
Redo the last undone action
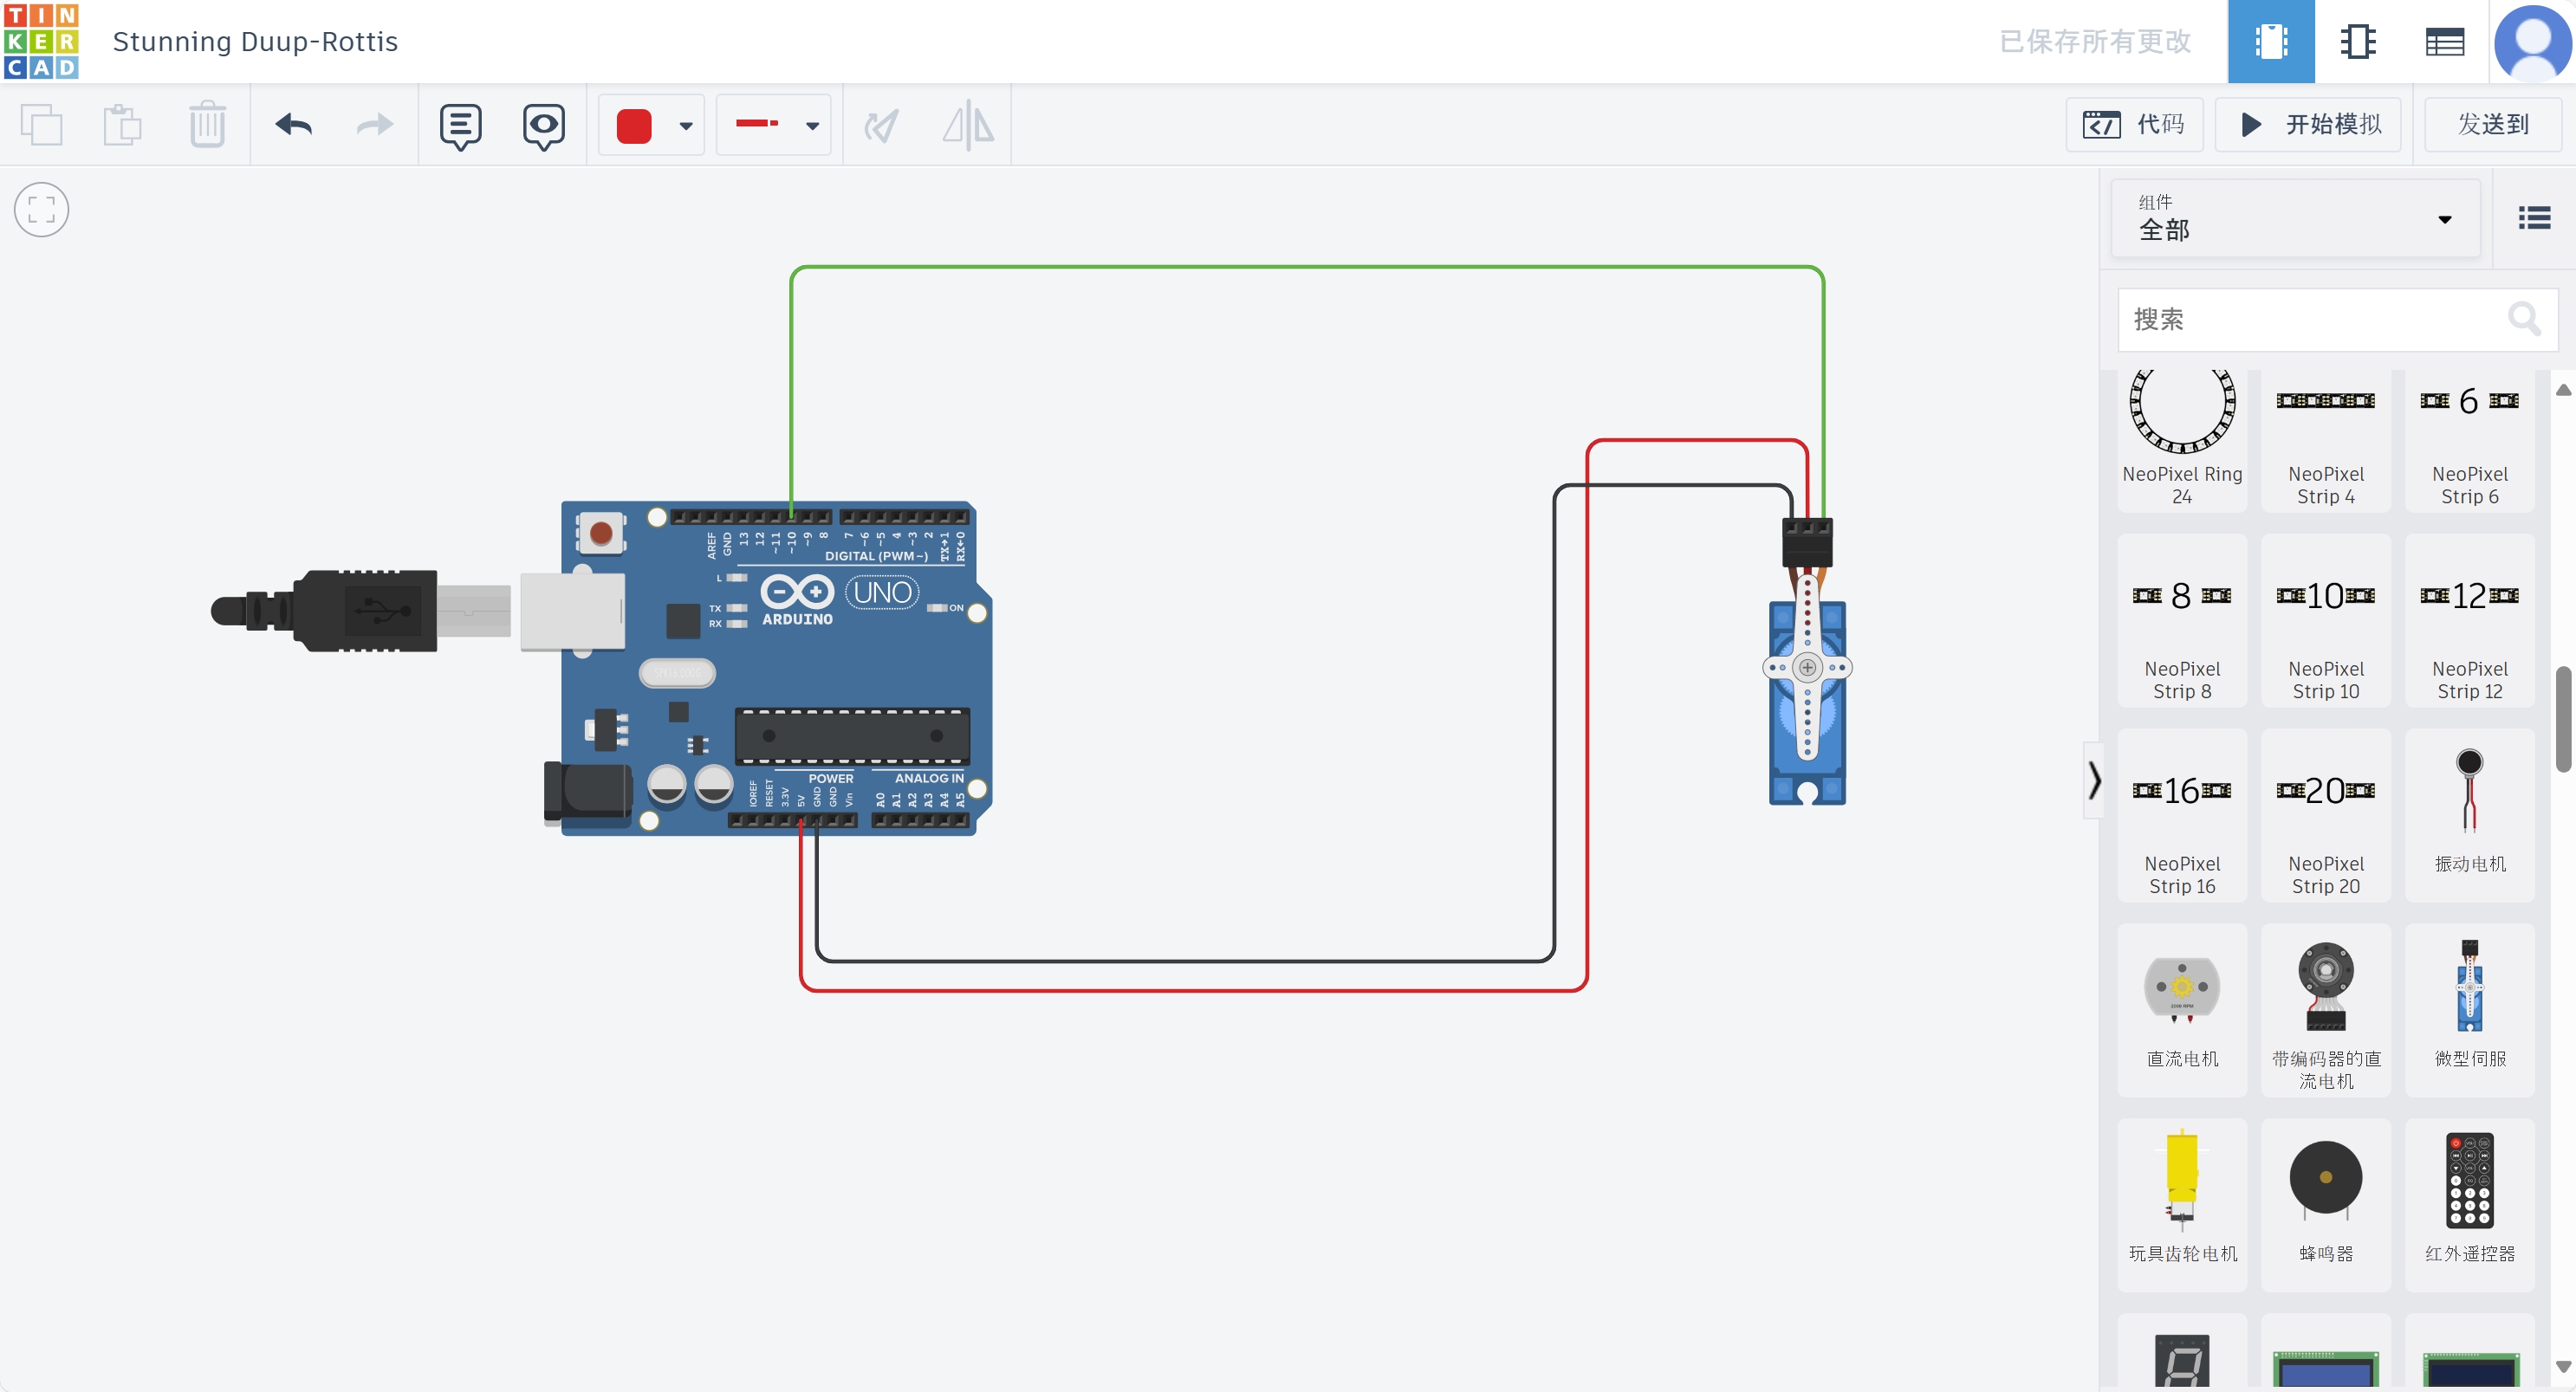click(x=375, y=125)
